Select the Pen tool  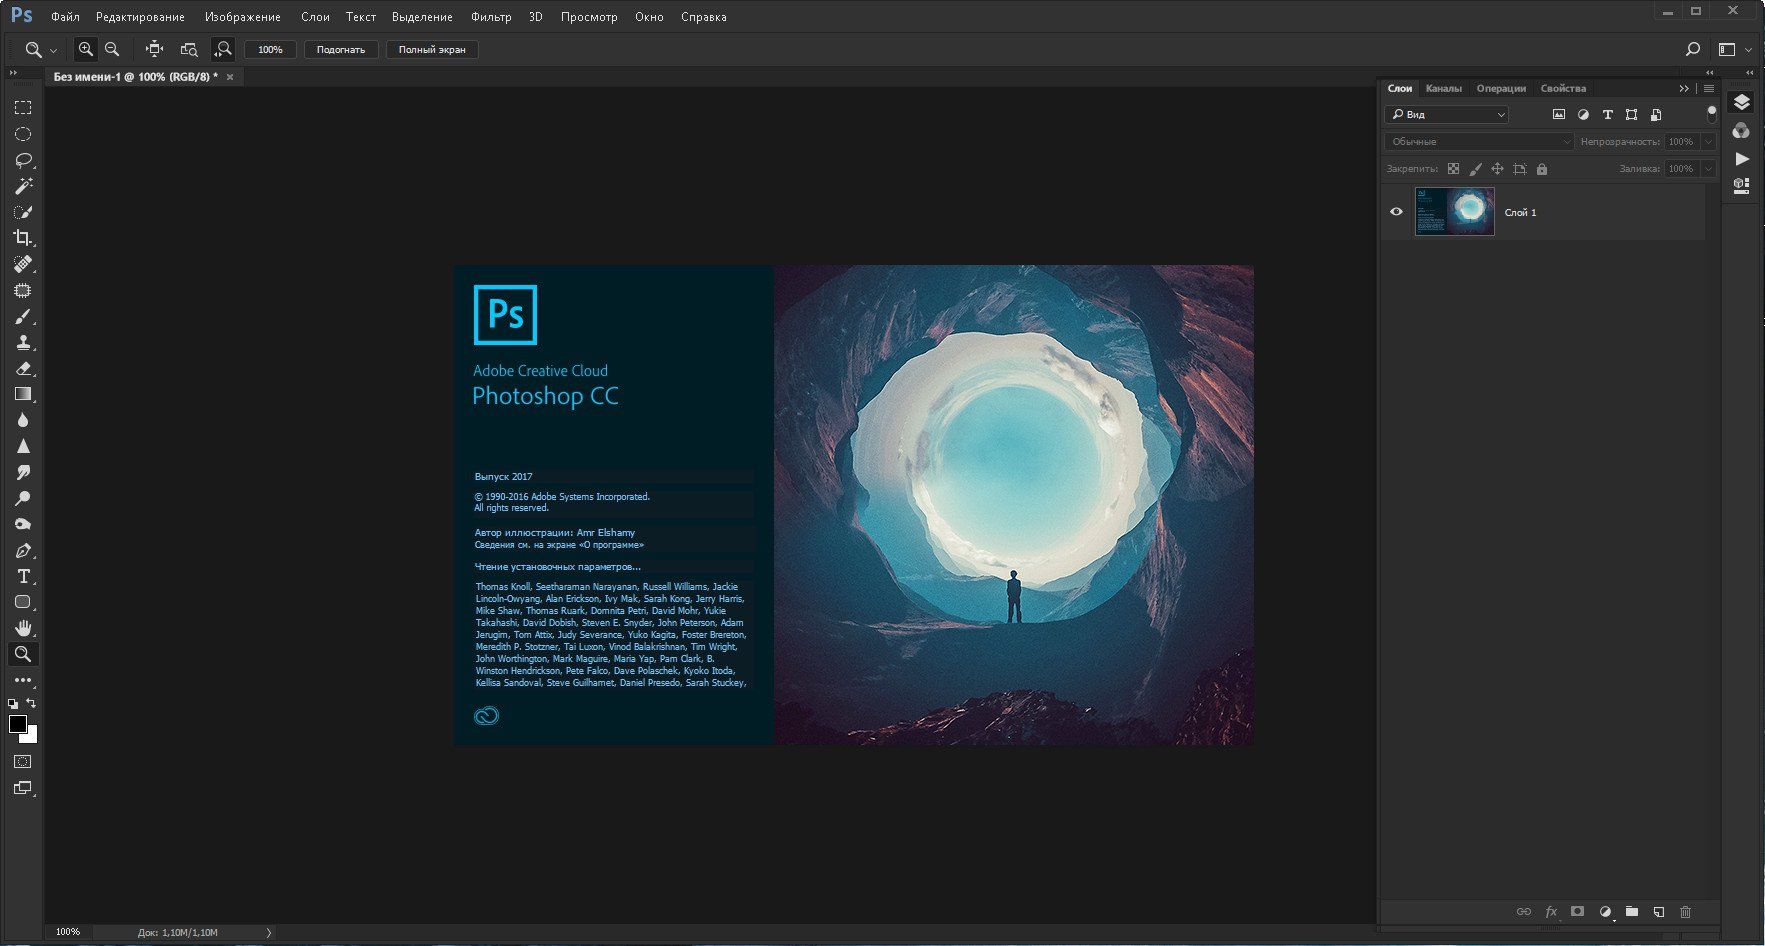pos(23,550)
